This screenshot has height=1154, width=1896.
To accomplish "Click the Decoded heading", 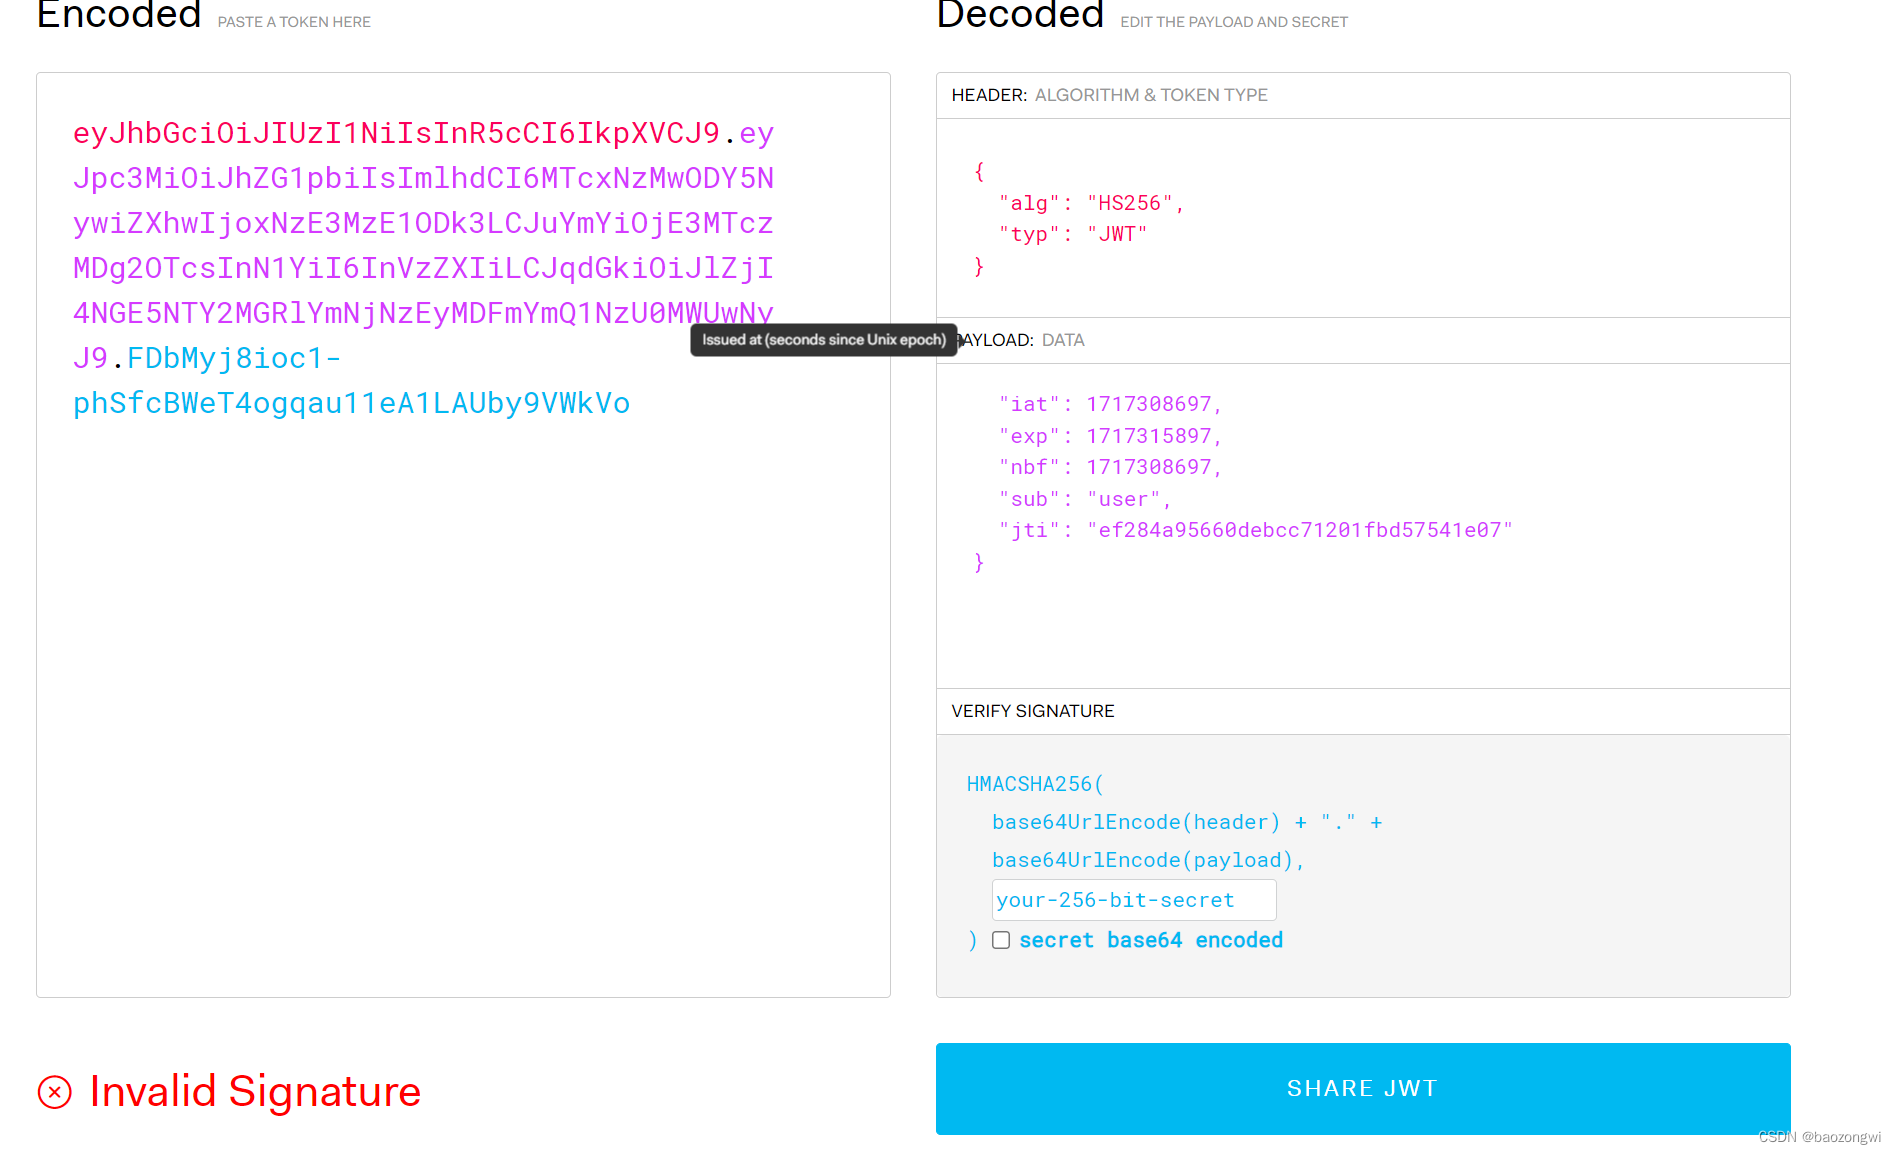I will 1020,15.
